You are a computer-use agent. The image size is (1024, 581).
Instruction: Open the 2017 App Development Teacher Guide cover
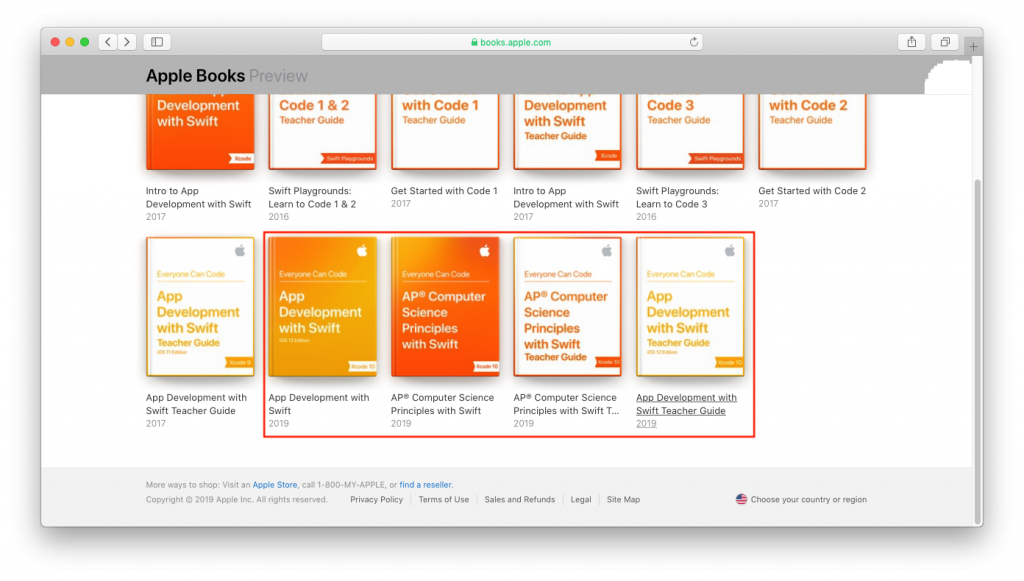[200, 306]
